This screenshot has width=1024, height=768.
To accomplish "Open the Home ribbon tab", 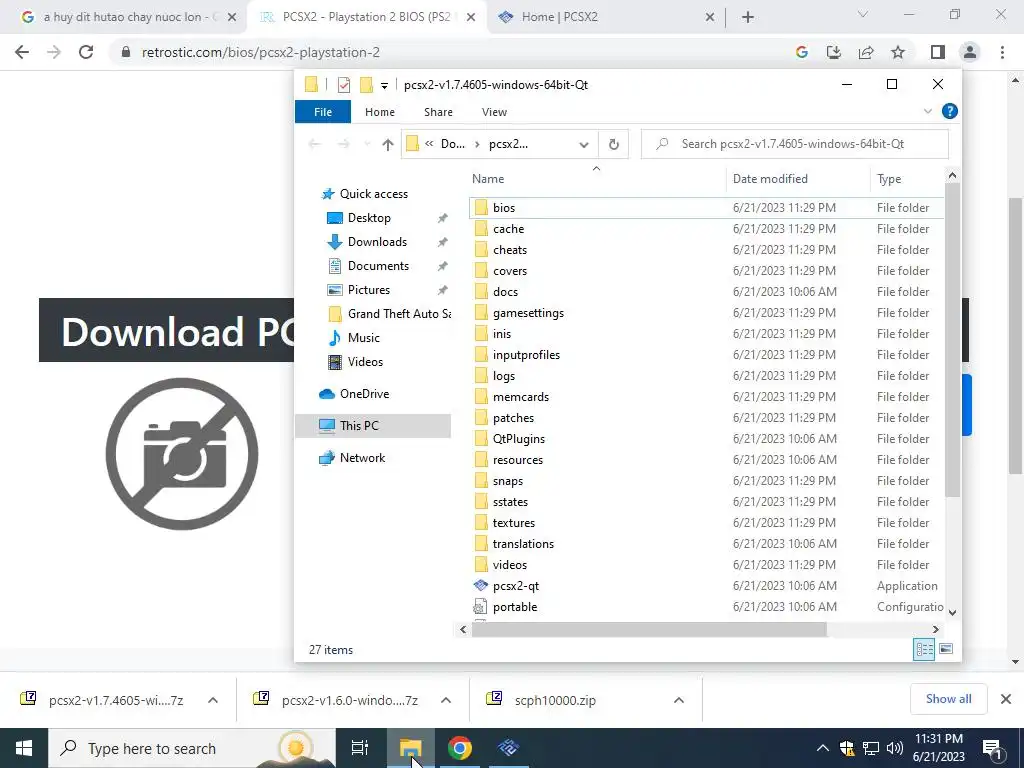I will [379, 112].
